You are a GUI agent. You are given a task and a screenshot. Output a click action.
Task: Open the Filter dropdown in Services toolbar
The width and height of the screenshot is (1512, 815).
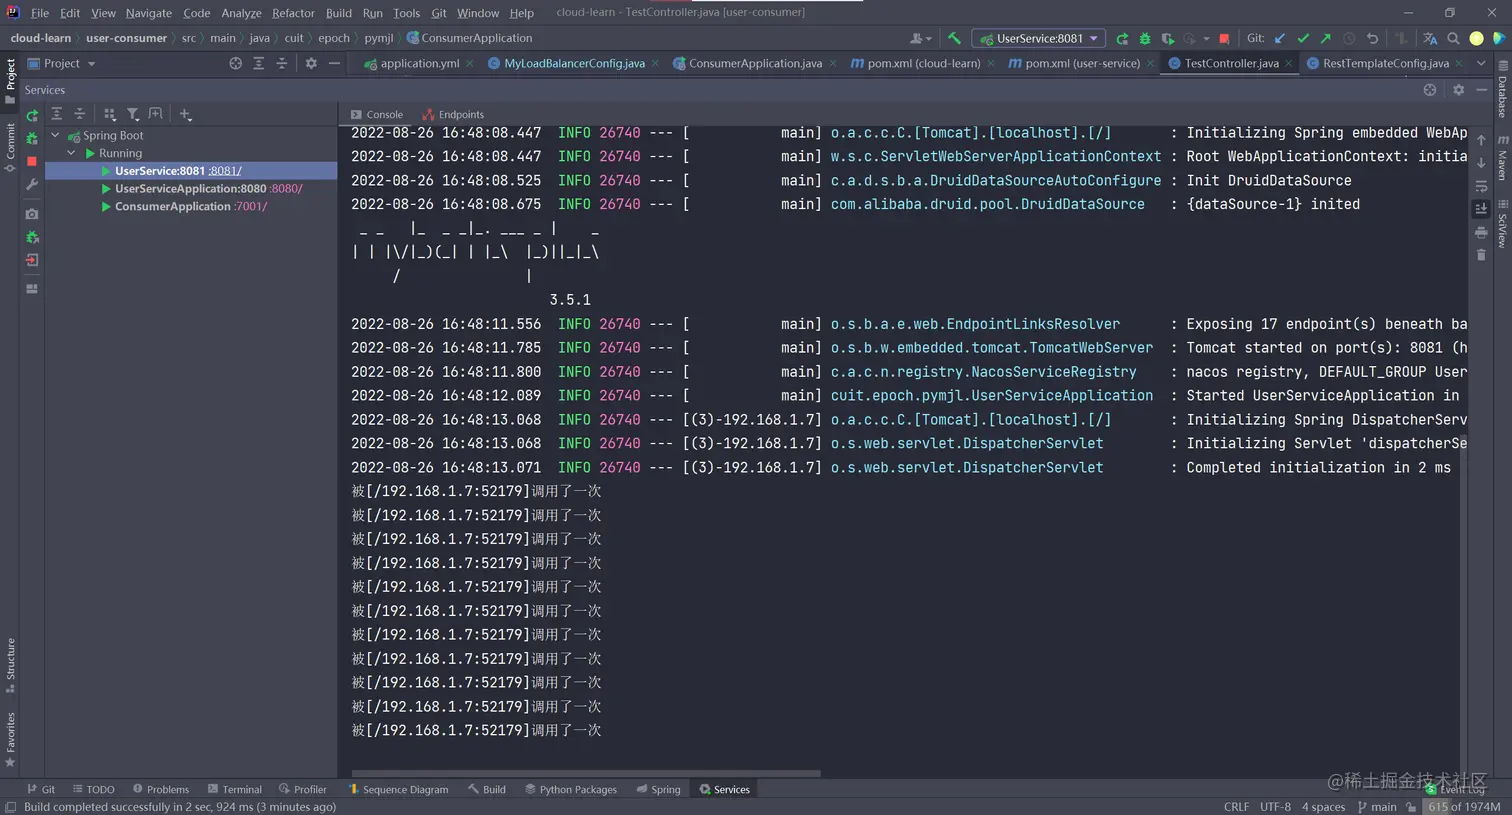[x=133, y=114]
